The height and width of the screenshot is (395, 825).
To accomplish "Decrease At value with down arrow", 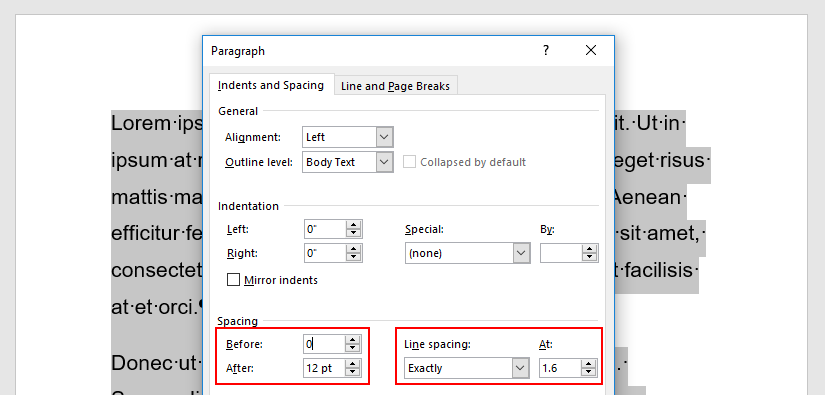I will [x=589, y=373].
